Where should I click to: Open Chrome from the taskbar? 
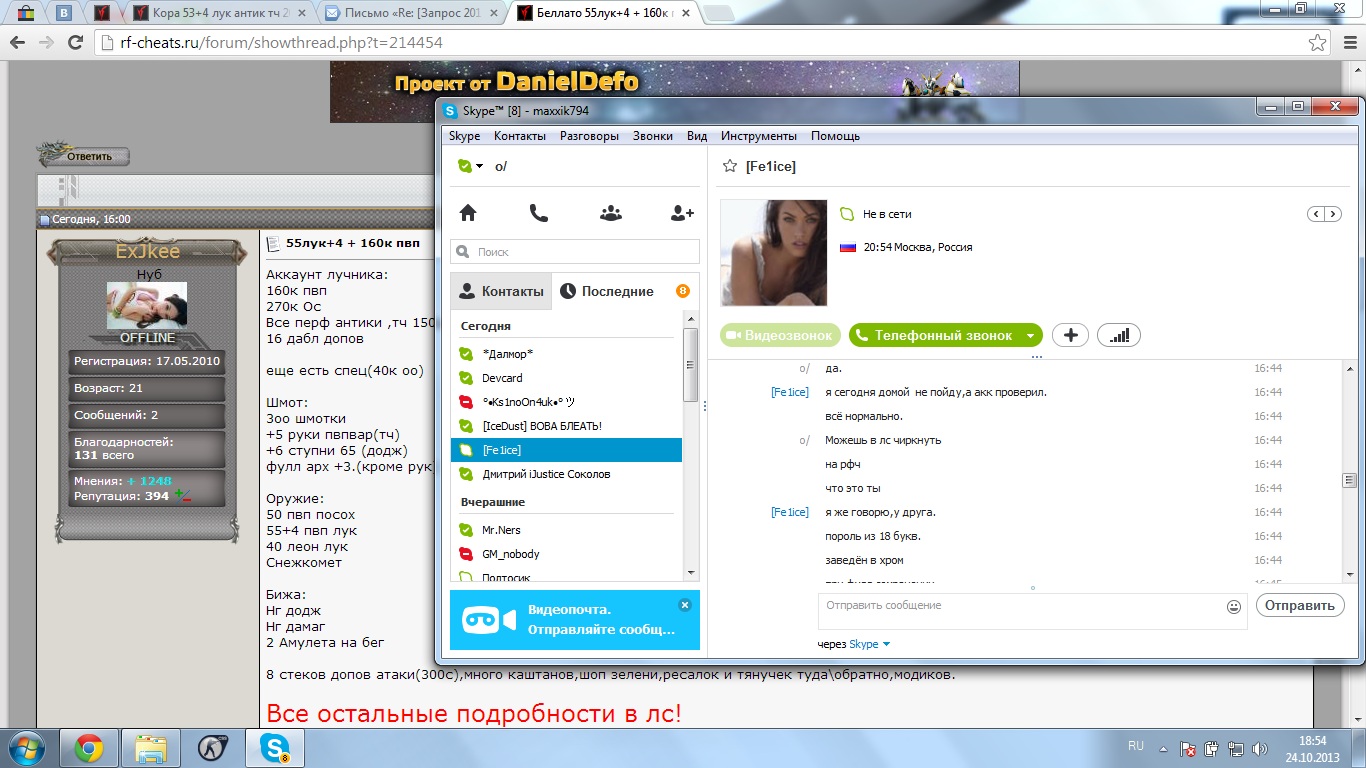tap(88, 748)
